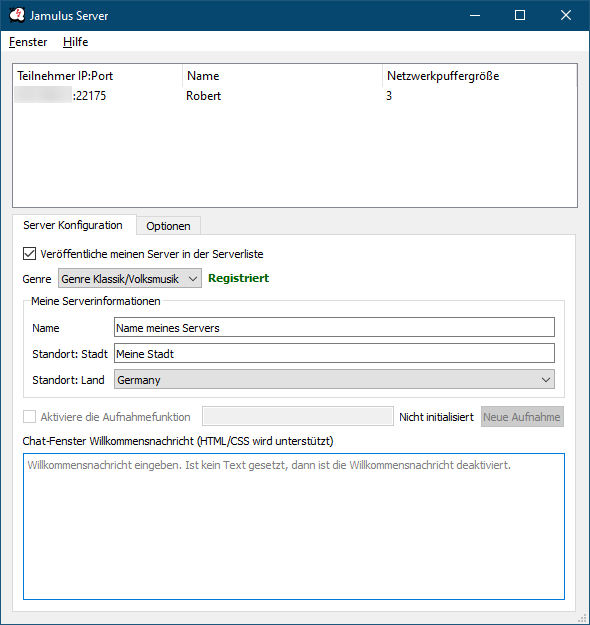Viewport: 590px width, 625px height.
Task: Click the Nicht initialisiert status text
Action: click(437, 417)
